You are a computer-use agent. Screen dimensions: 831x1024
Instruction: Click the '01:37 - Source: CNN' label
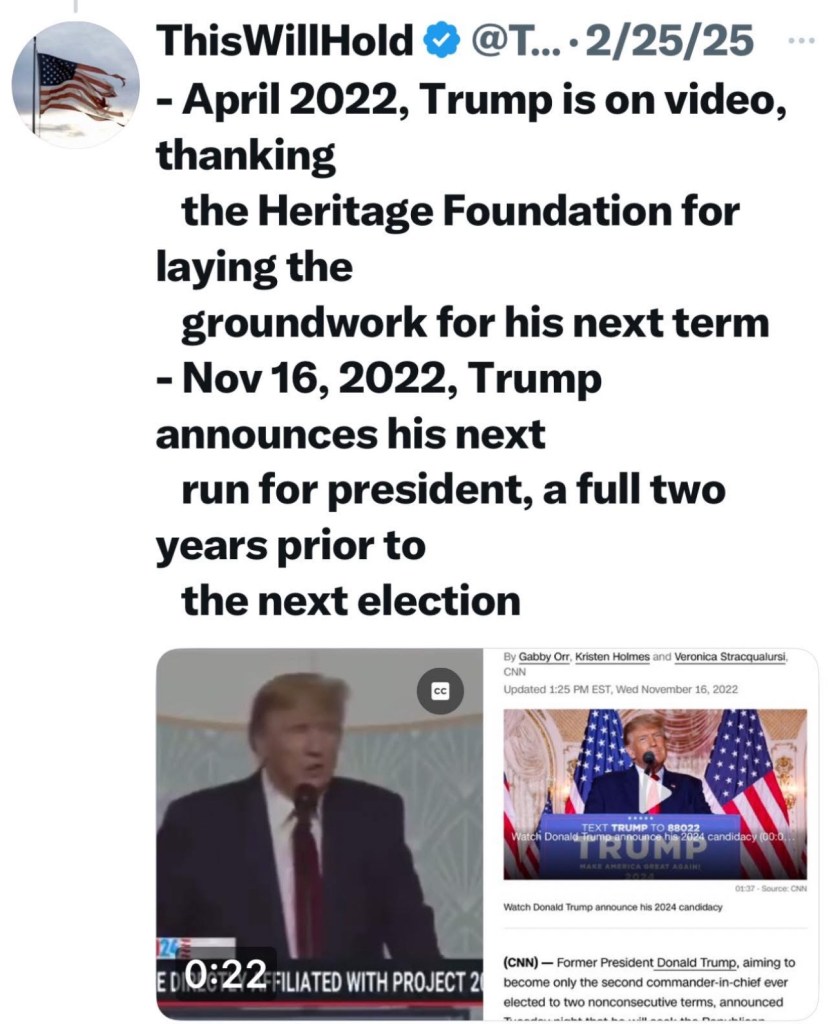(x=771, y=889)
